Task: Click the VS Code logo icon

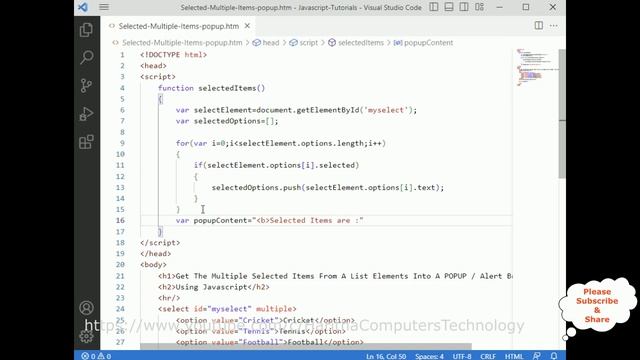Action: click(x=83, y=7)
